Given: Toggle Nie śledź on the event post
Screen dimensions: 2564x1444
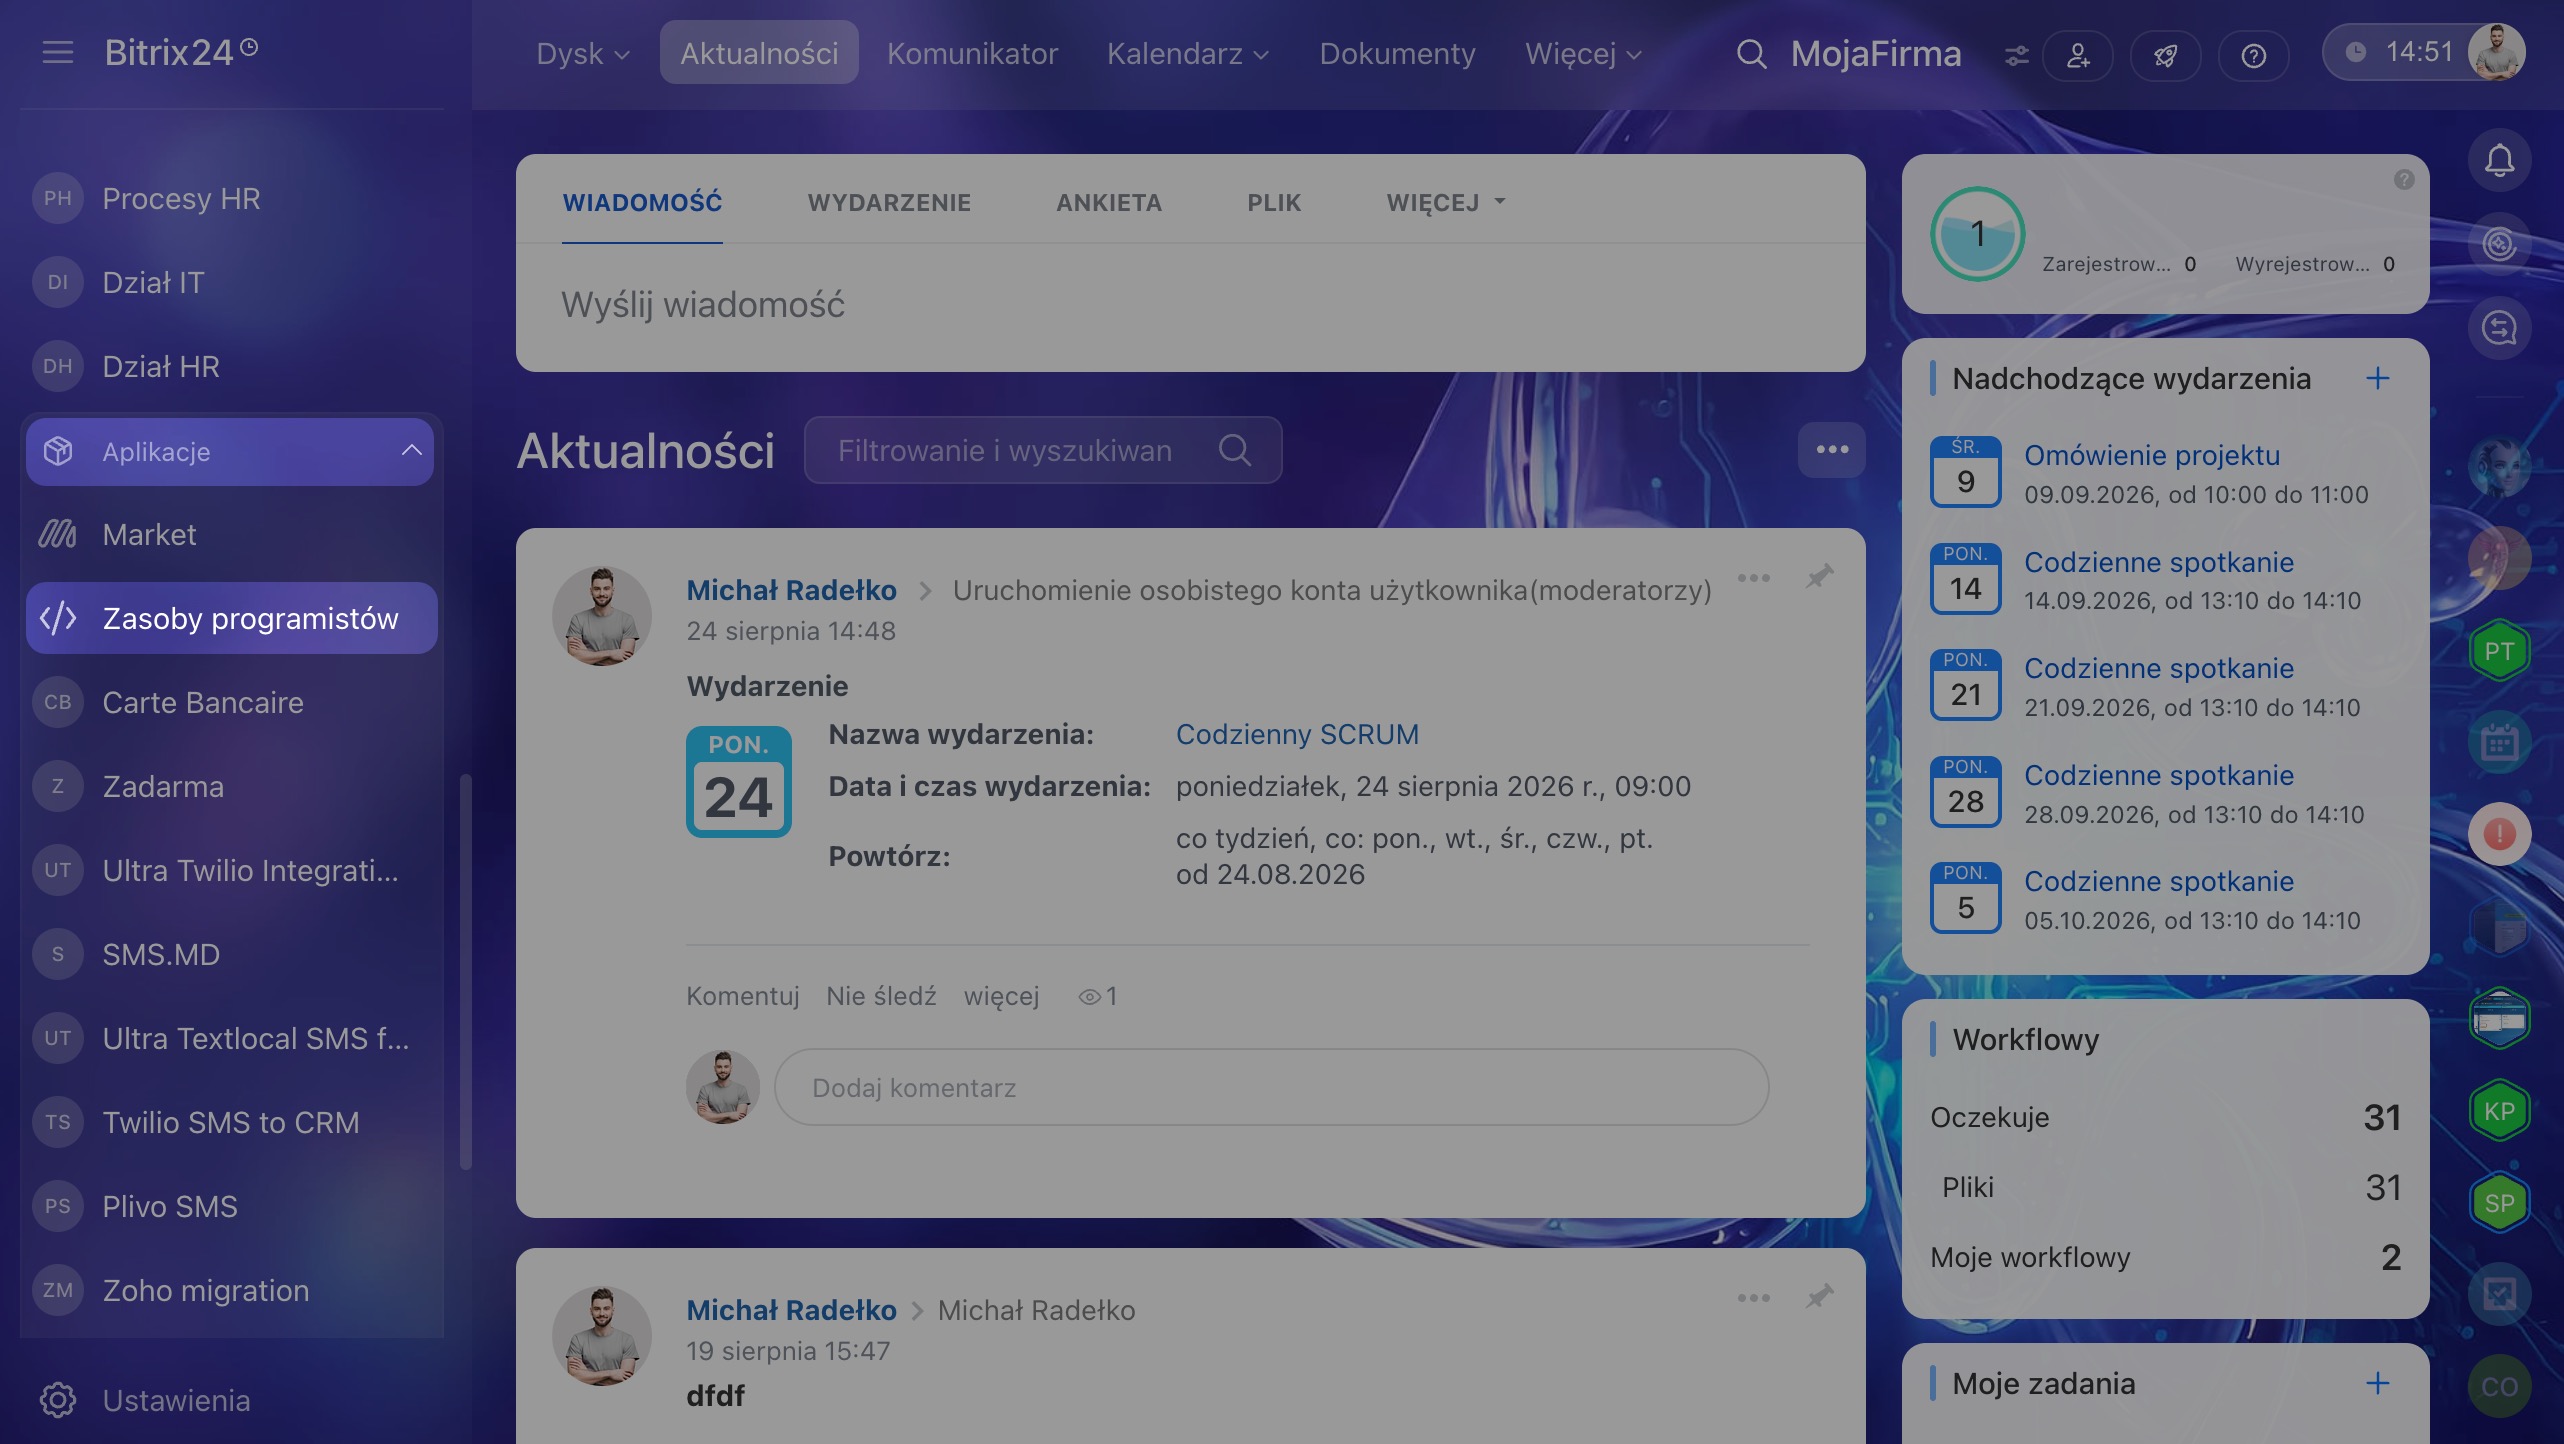Looking at the screenshot, I should [x=881, y=996].
